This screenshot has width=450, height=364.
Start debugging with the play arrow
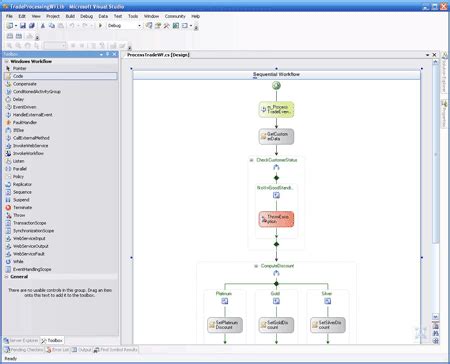(x=100, y=26)
